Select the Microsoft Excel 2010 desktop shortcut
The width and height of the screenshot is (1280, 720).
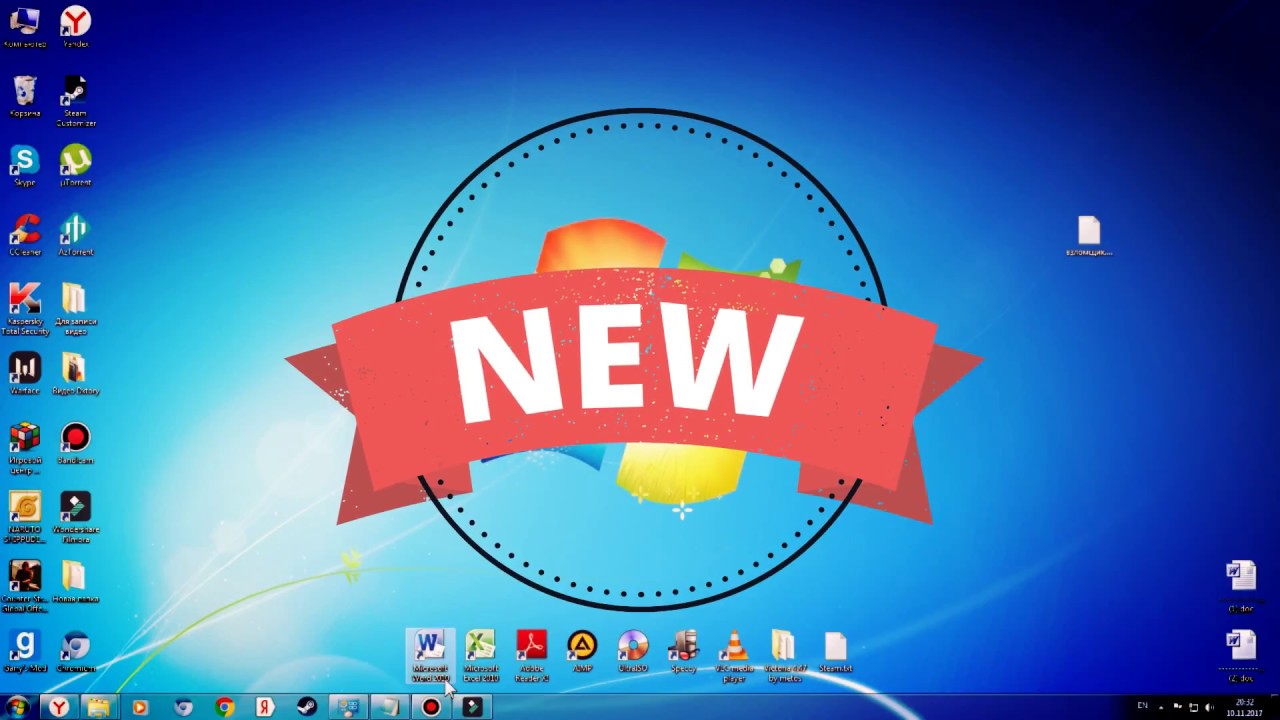pos(480,656)
